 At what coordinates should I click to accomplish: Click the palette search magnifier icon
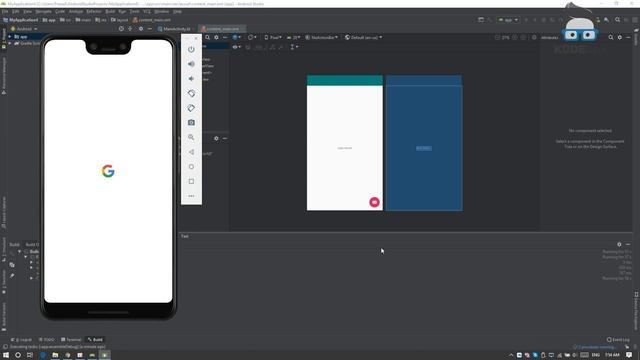207,38
